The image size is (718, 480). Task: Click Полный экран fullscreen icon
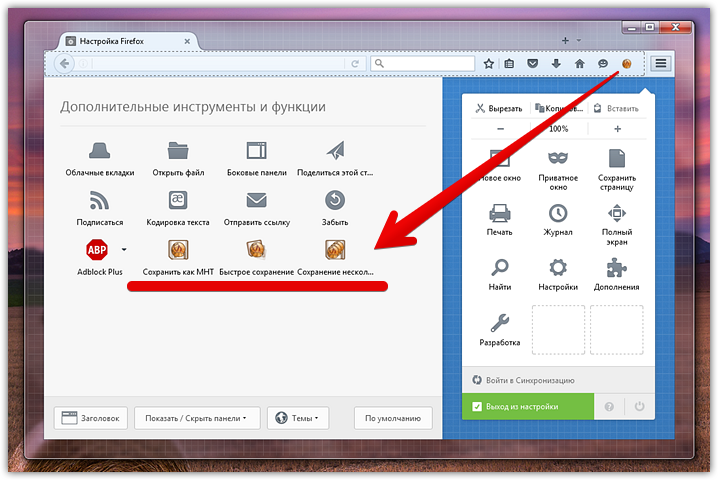coord(617,213)
